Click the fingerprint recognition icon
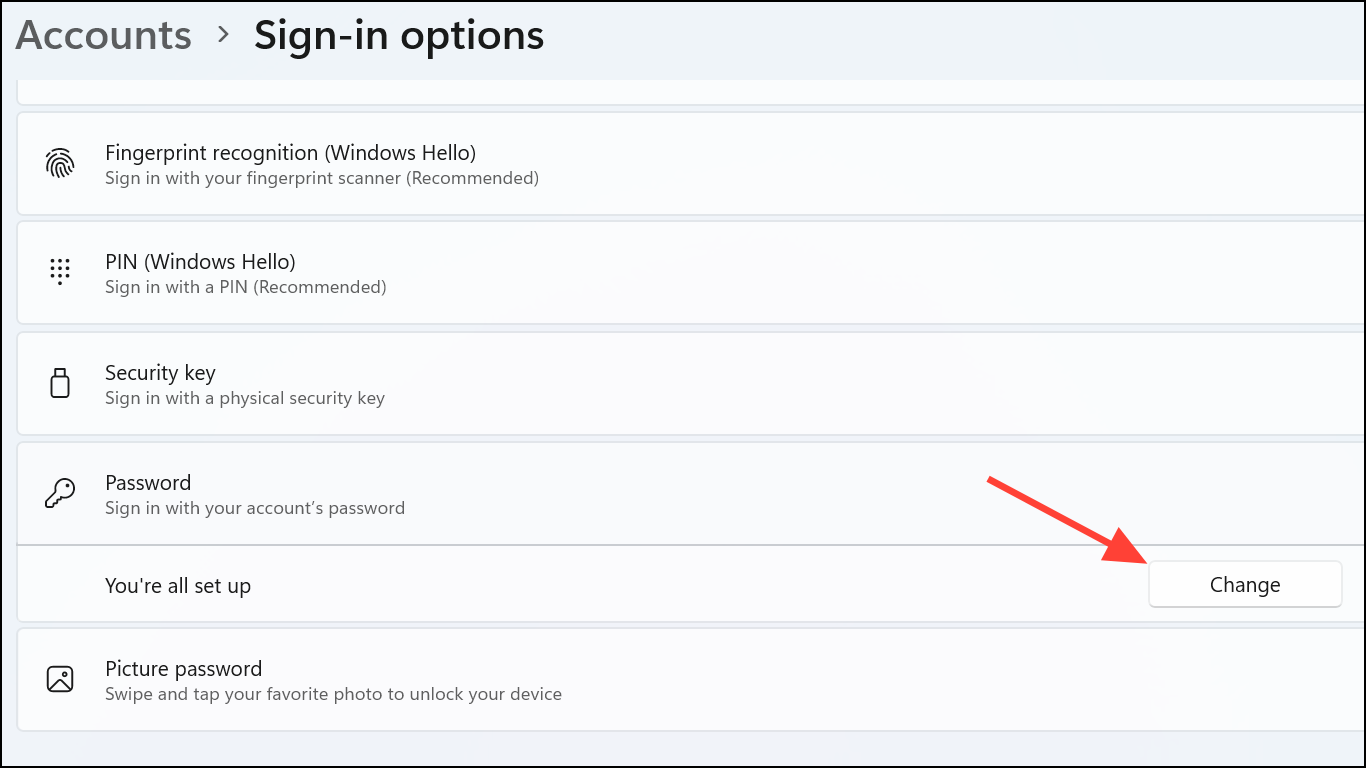This screenshot has width=1366, height=768. coord(60,163)
